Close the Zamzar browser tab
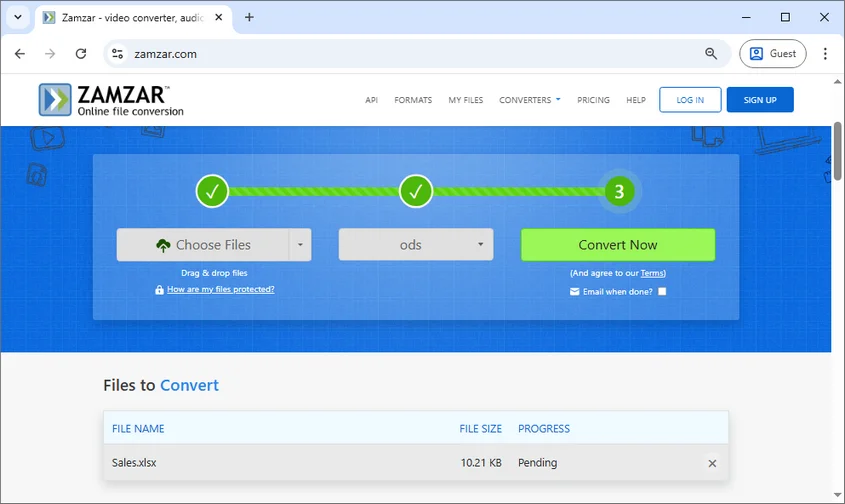 [x=219, y=17]
